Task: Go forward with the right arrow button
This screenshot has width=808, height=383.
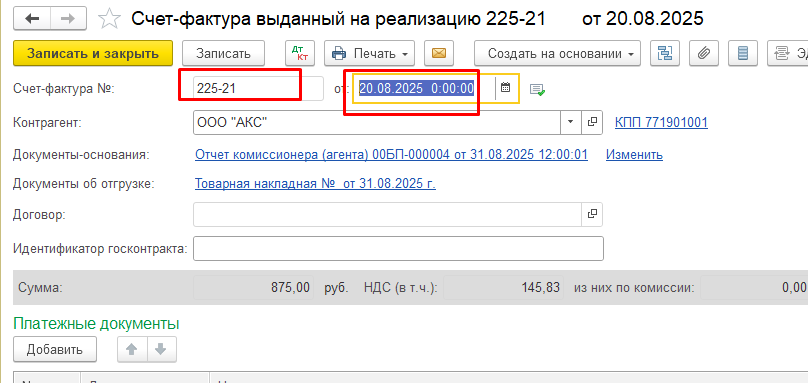Action: click(69, 19)
